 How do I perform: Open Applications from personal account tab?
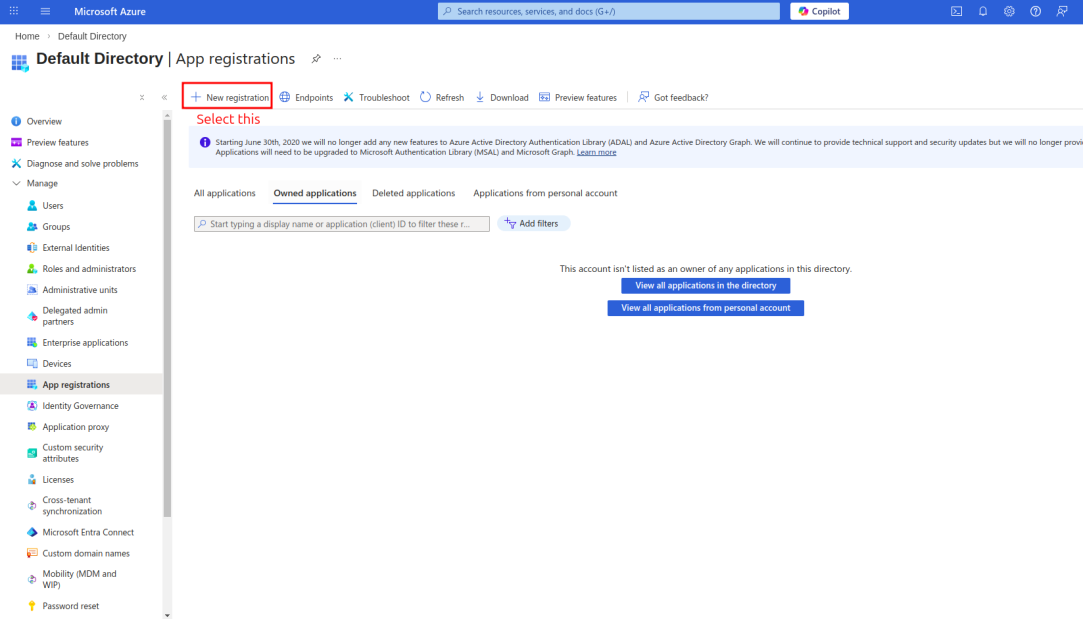(545, 193)
